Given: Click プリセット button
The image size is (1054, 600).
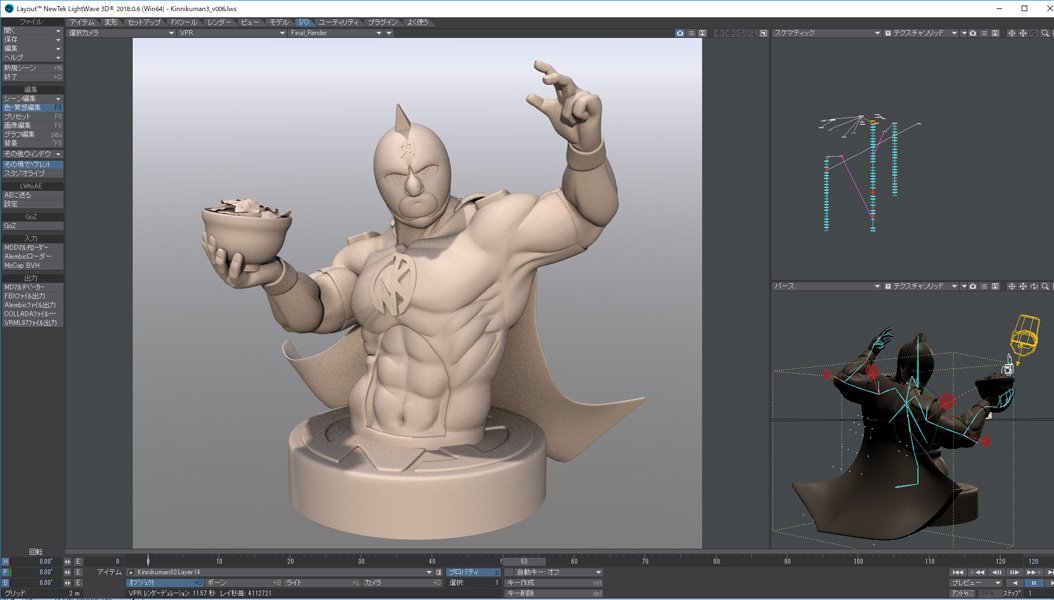Looking at the screenshot, I should (32, 116).
